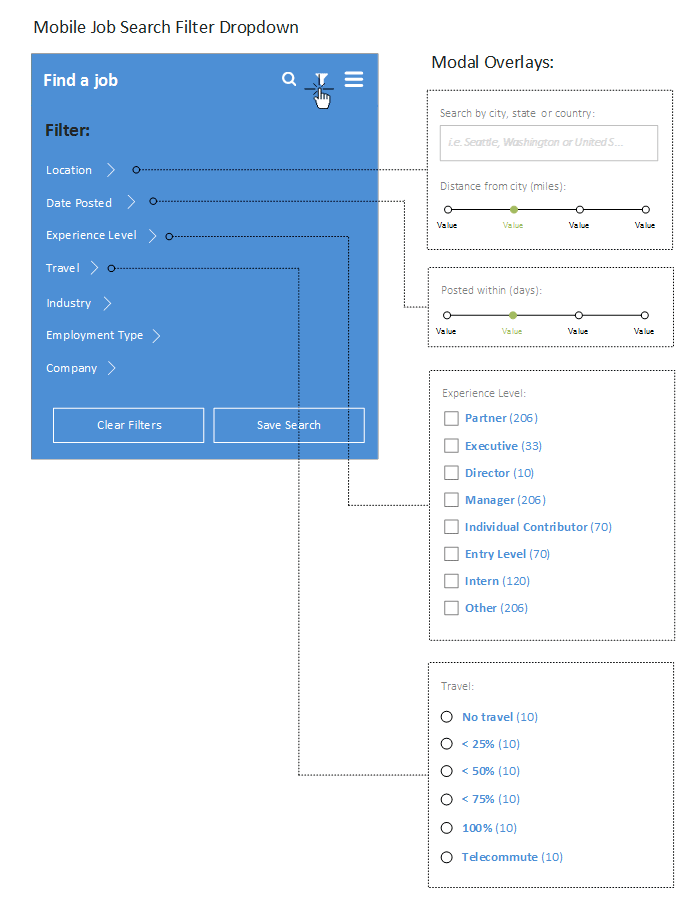The image size is (700, 900).
Task: Select the Travel filter row
Action: (x=73, y=268)
